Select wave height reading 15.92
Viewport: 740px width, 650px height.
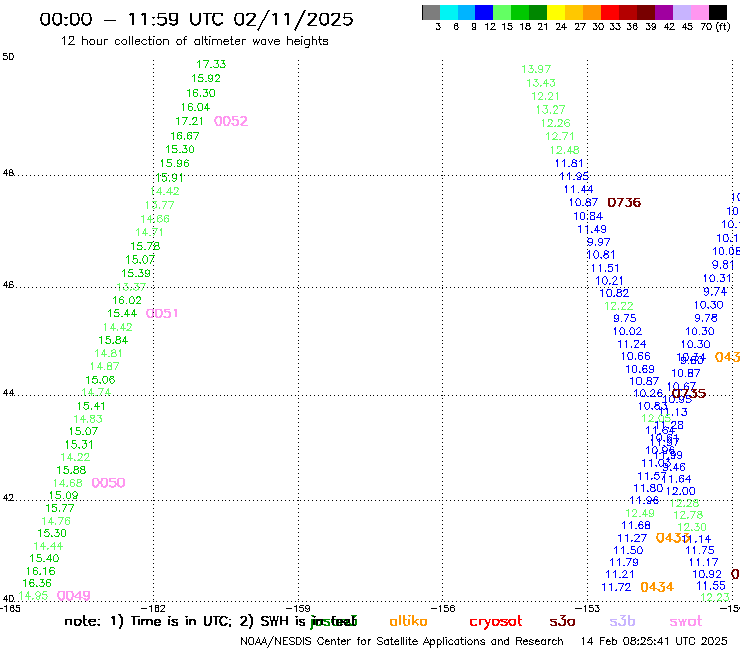[x=206, y=78]
